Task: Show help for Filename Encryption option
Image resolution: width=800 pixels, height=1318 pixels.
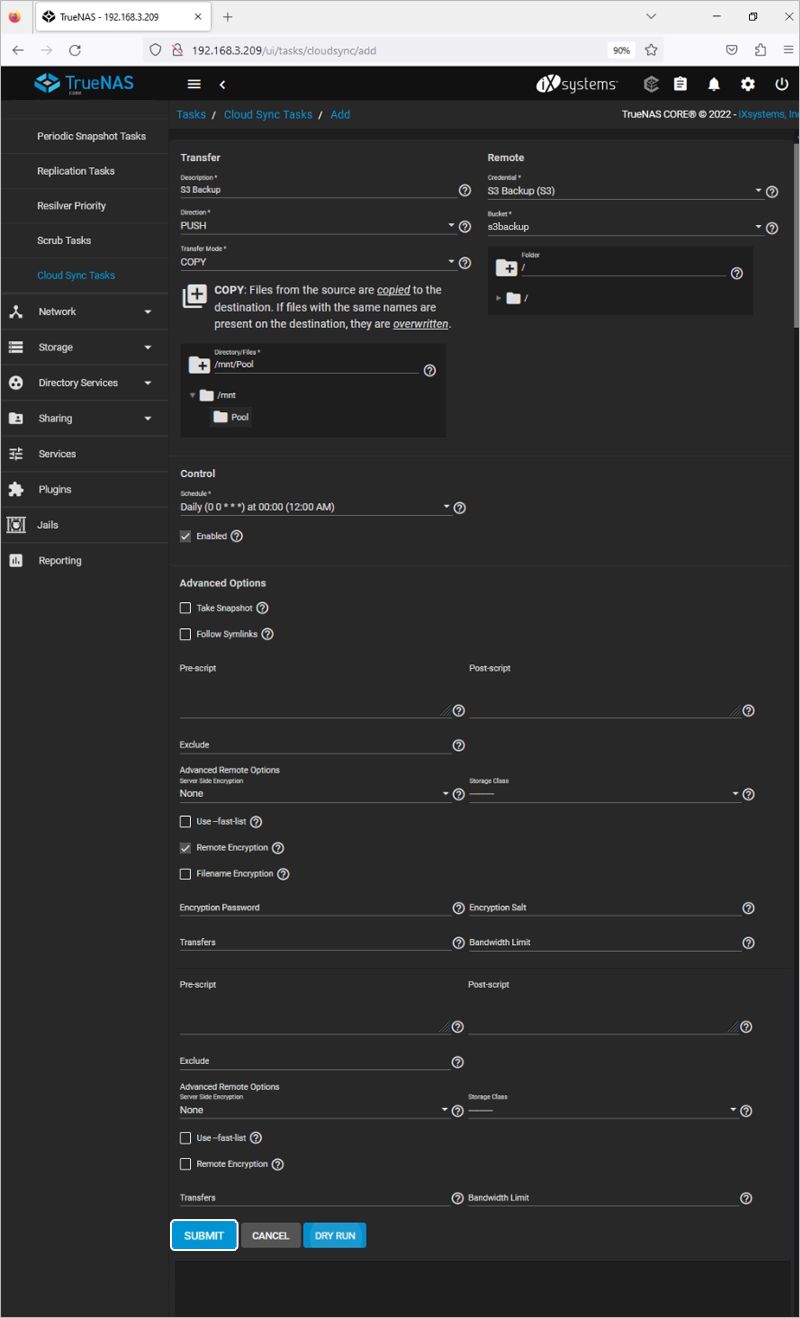Action: click(283, 874)
